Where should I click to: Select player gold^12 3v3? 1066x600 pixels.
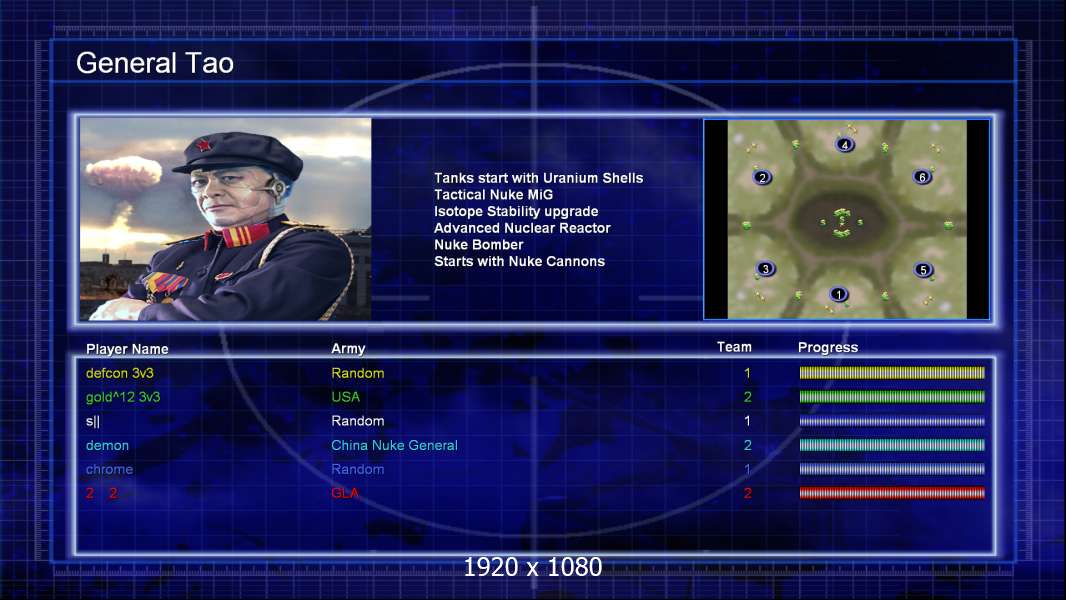click(123, 397)
